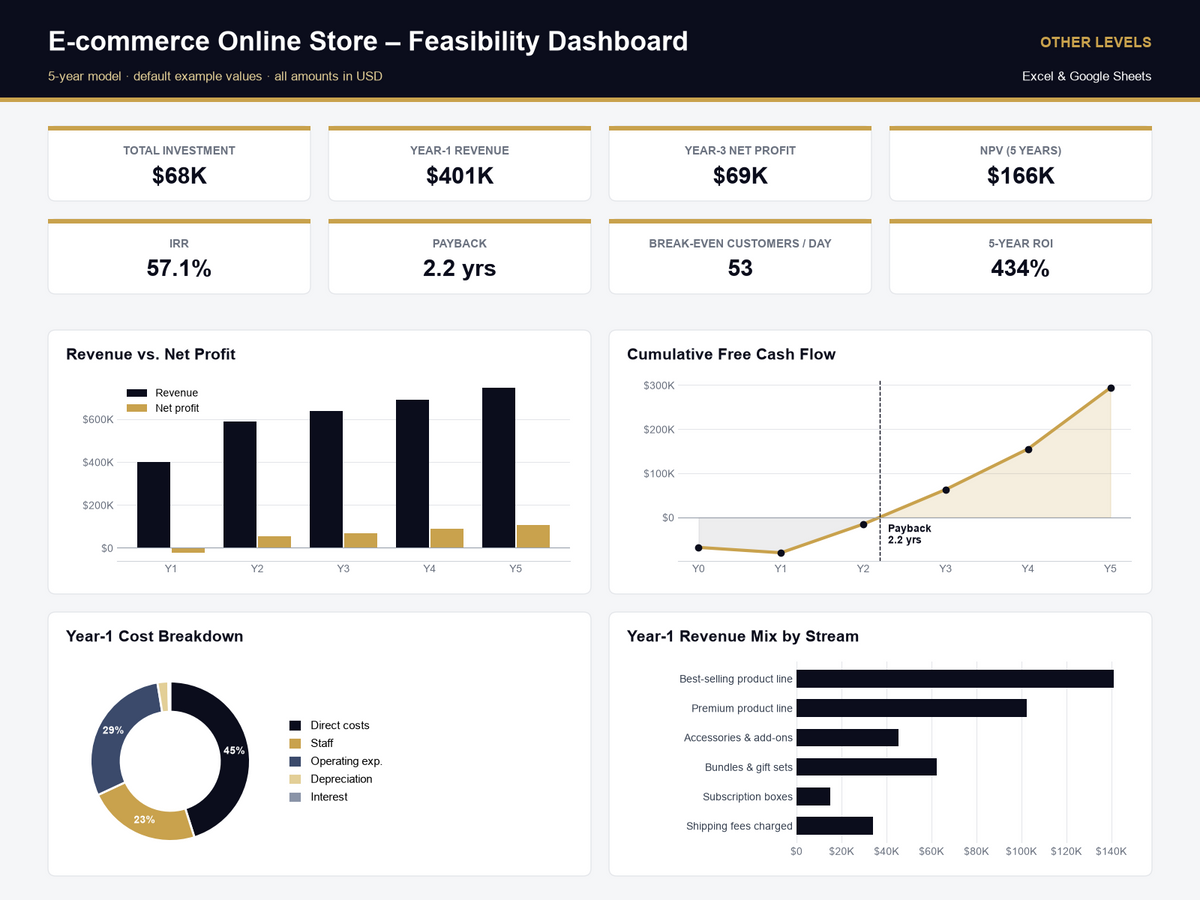
Task: Click the Staff legend swatch
Action: click(295, 743)
